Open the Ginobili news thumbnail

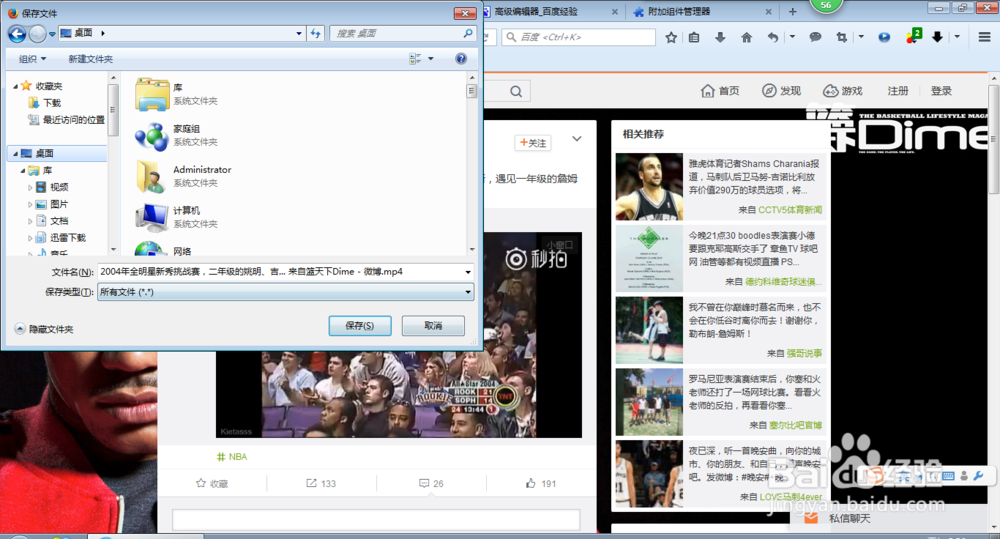tap(649, 187)
